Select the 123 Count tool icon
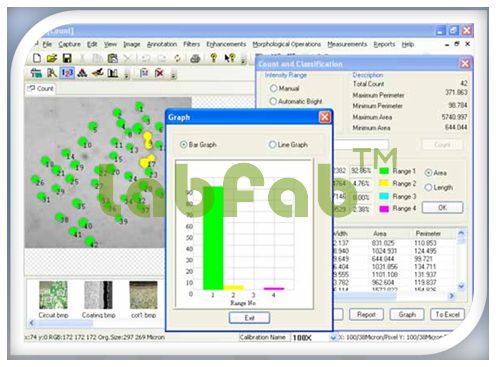The image size is (496, 367). click(x=67, y=73)
